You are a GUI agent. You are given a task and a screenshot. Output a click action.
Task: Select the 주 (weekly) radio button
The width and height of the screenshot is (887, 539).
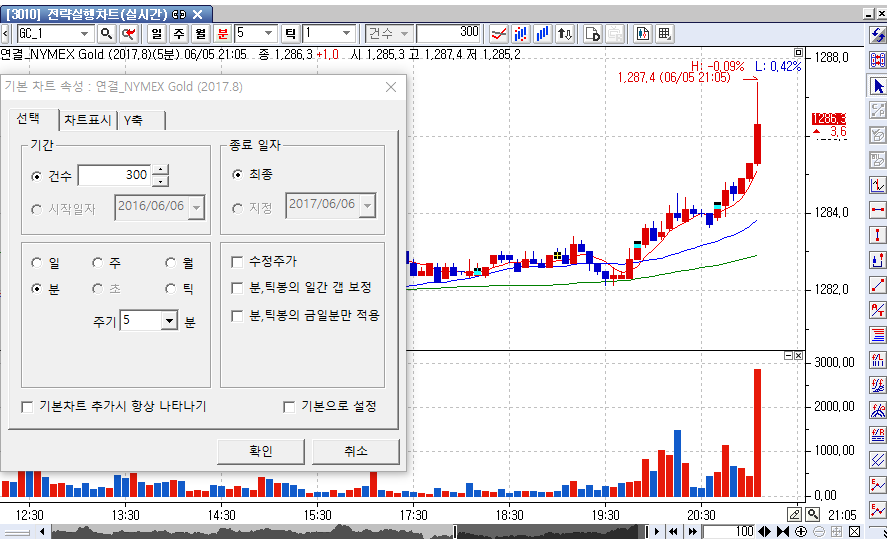click(x=98, y=263)
